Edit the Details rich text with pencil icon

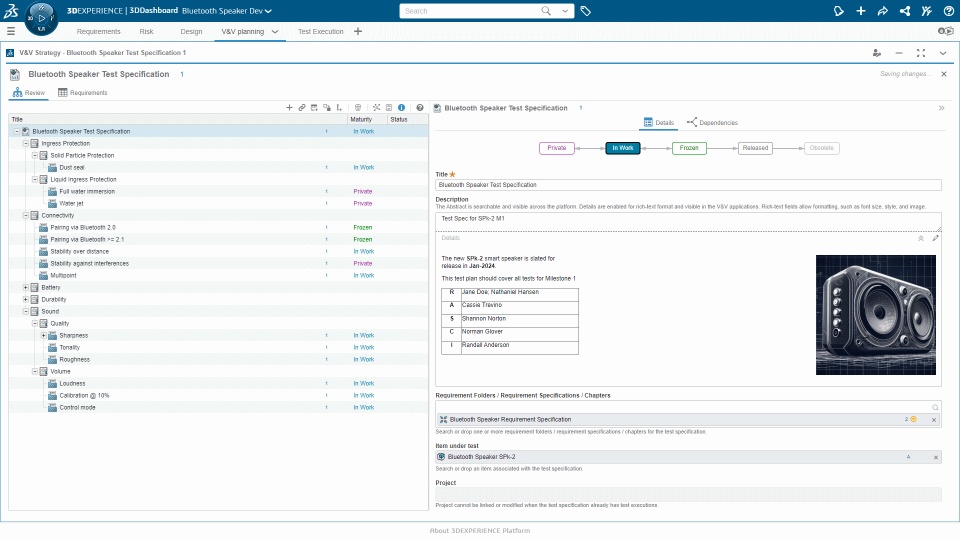(x=936, y=238)
